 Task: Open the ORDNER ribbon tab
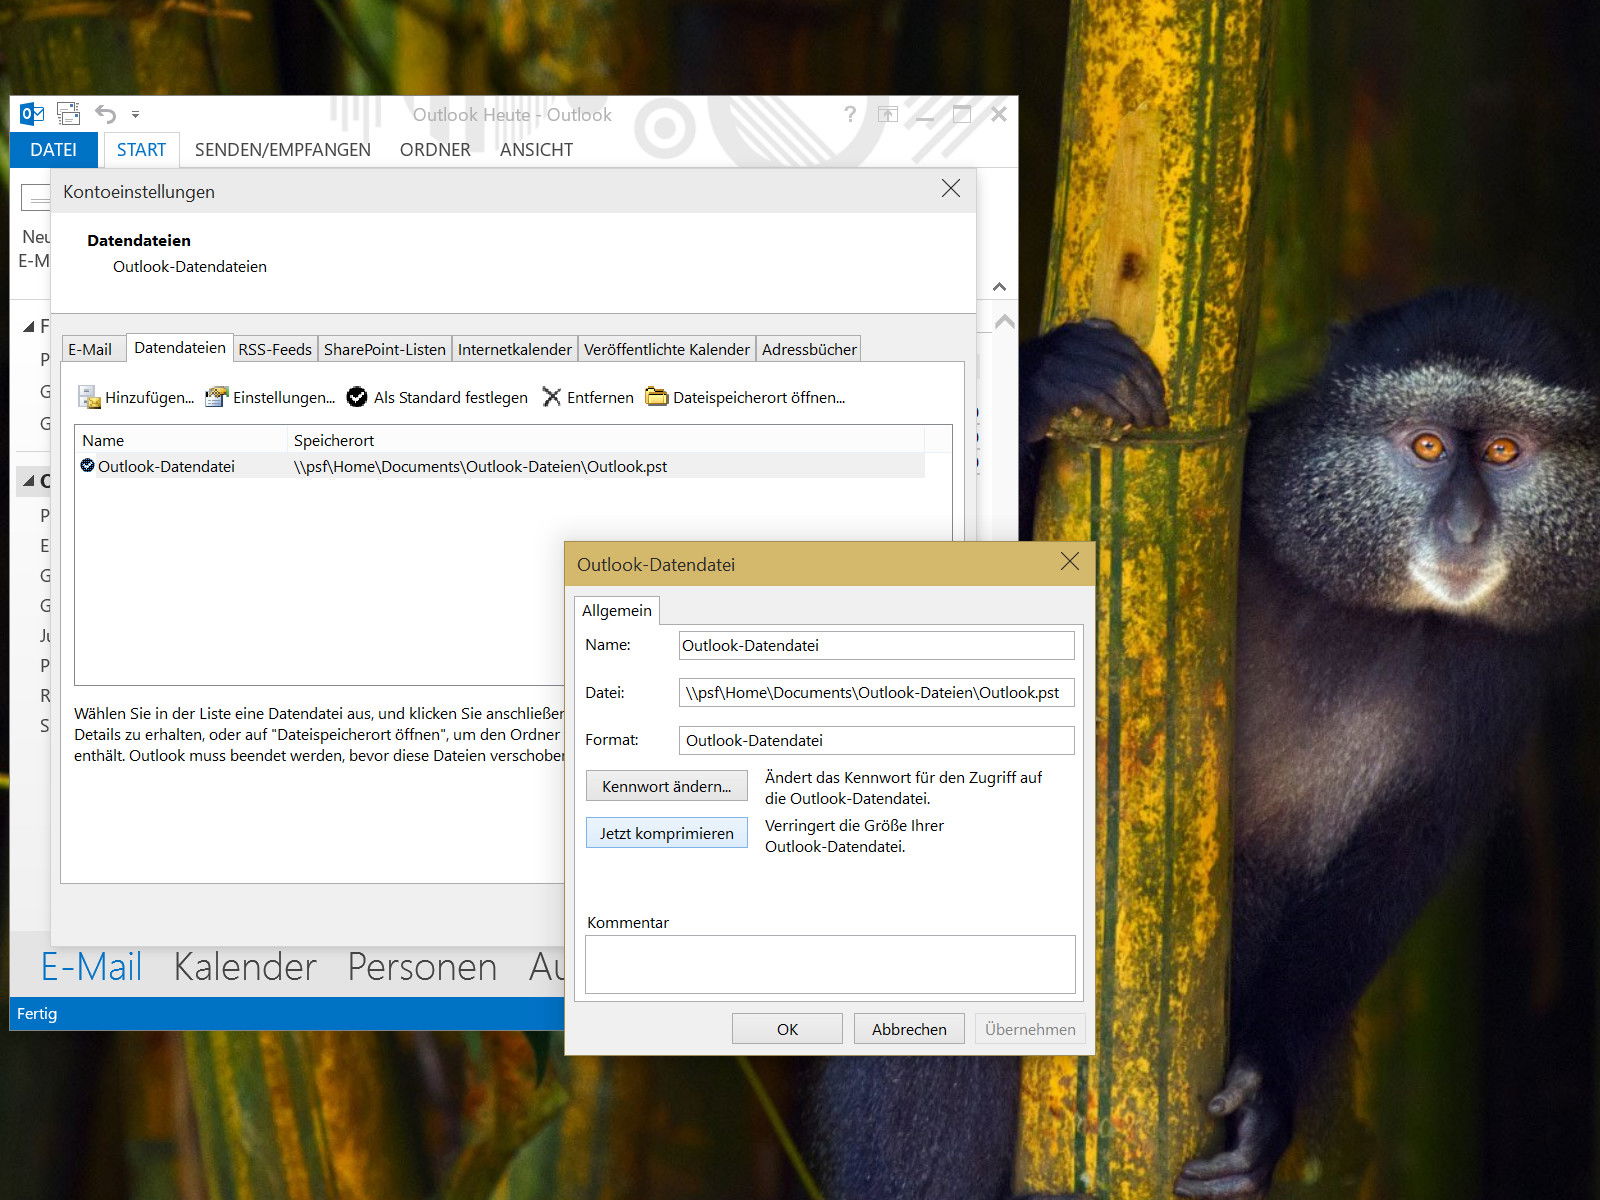435,149
